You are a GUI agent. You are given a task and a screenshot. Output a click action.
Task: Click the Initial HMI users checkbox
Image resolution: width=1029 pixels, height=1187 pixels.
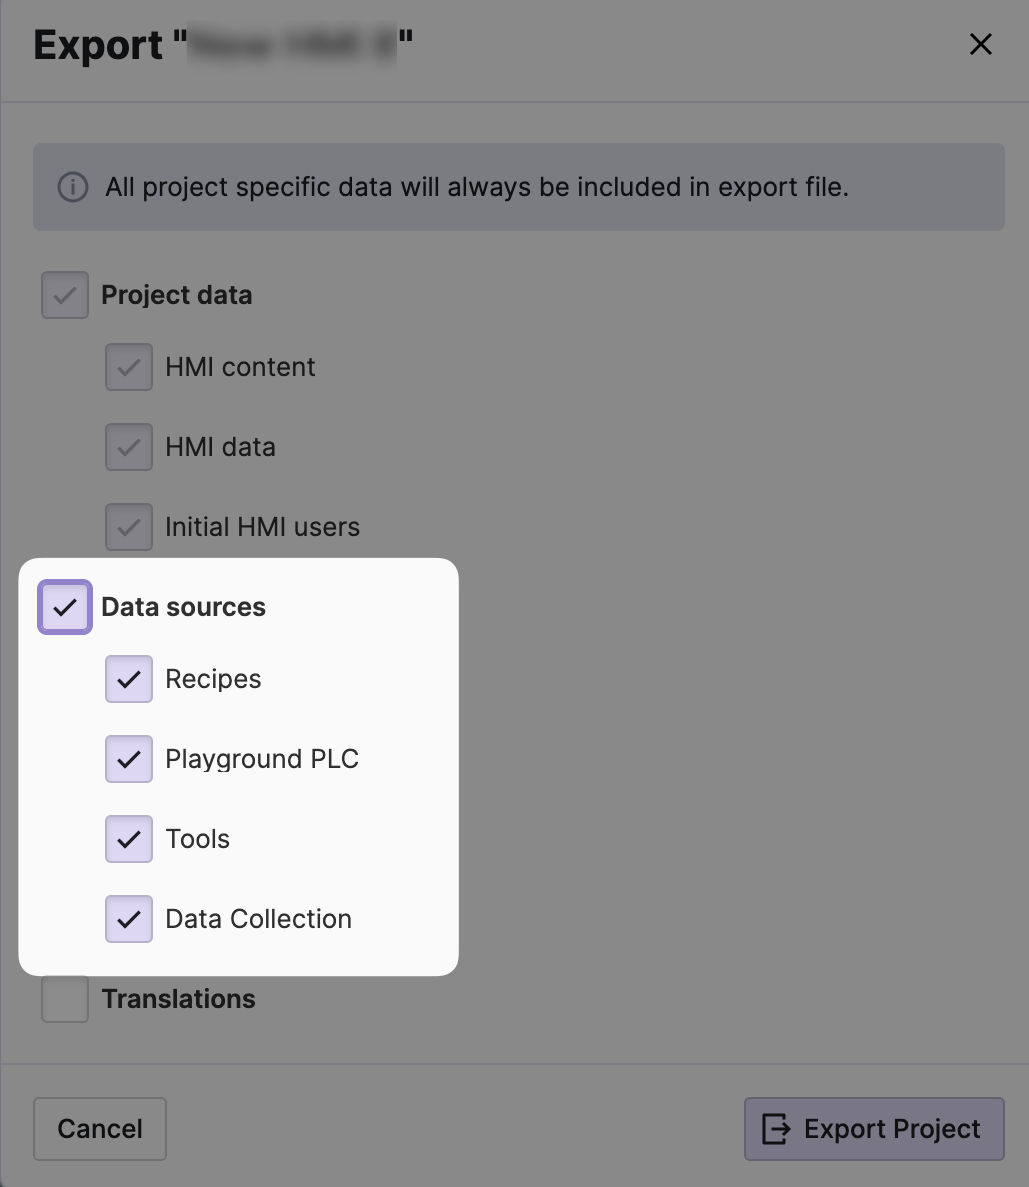tap(129, 527)
